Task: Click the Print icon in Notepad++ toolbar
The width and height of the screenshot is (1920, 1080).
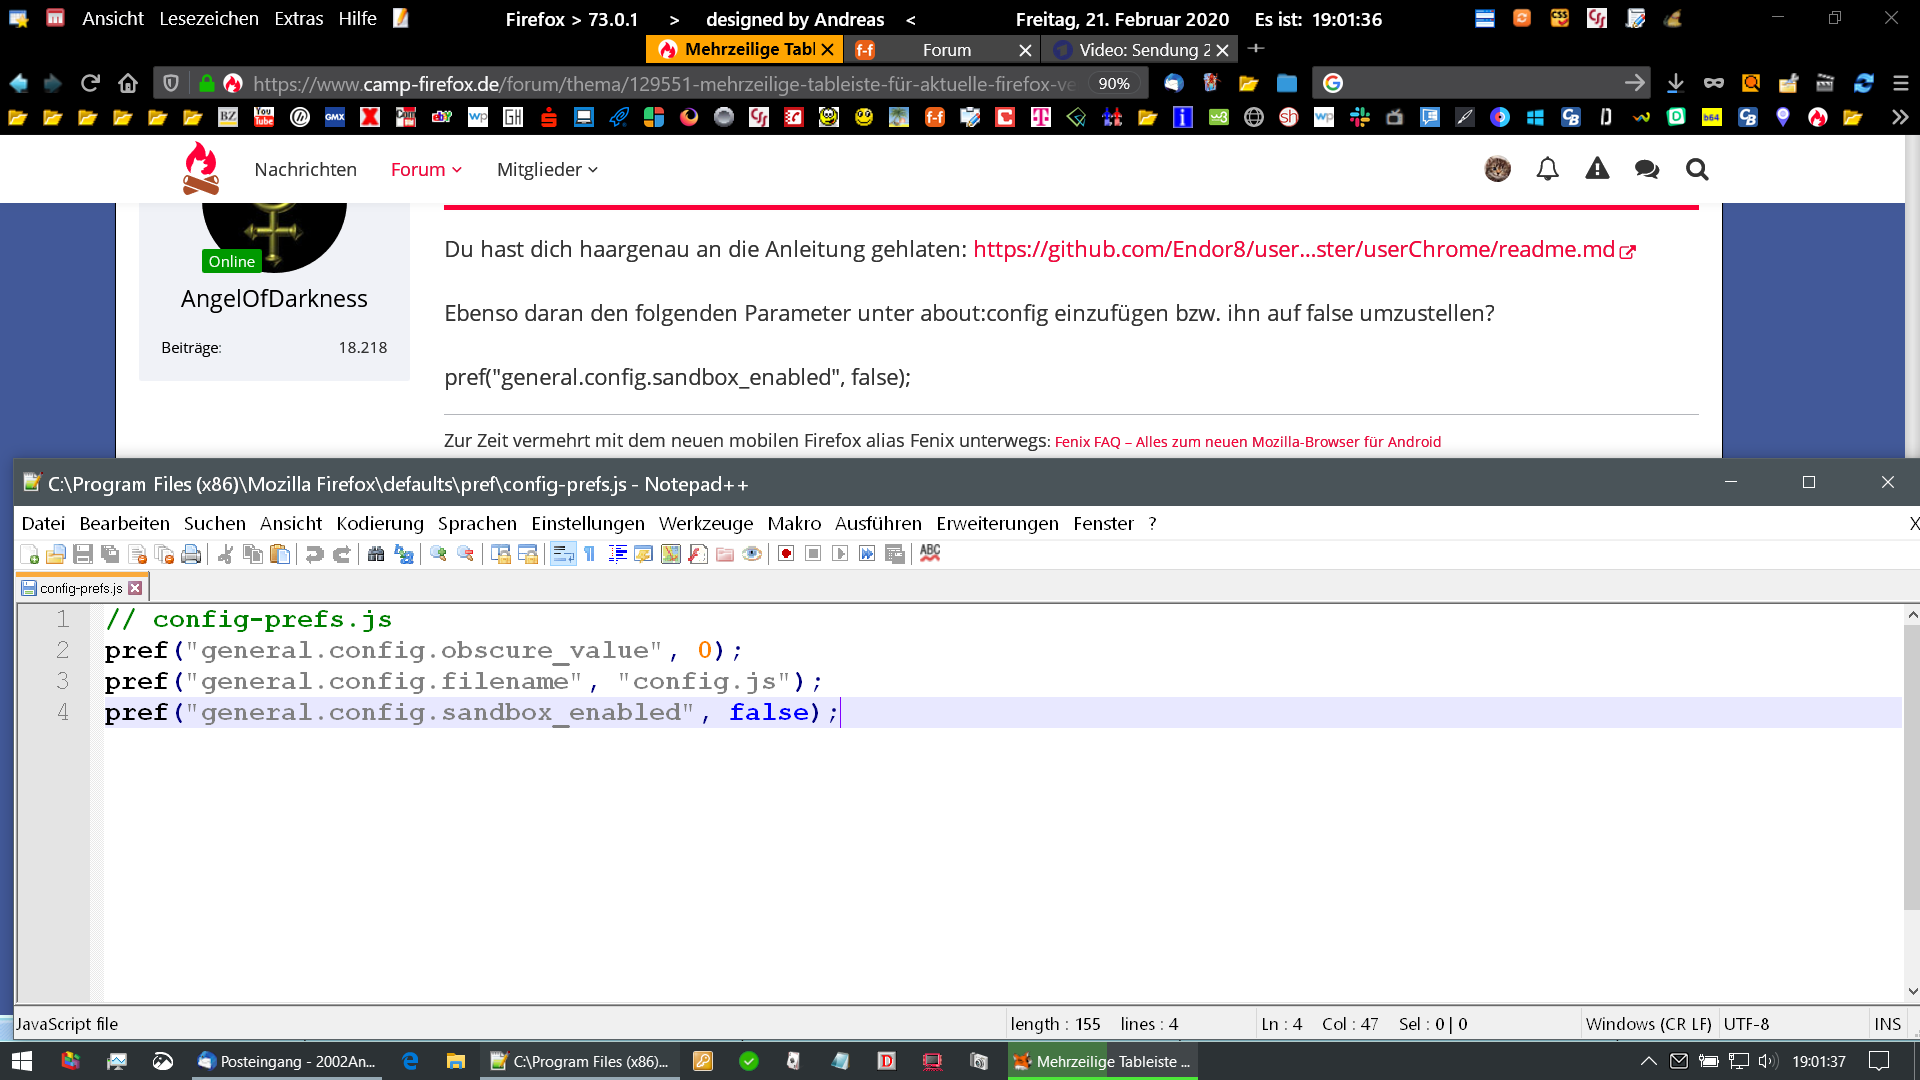Action: pyautogui.click(x=191, y=554)
